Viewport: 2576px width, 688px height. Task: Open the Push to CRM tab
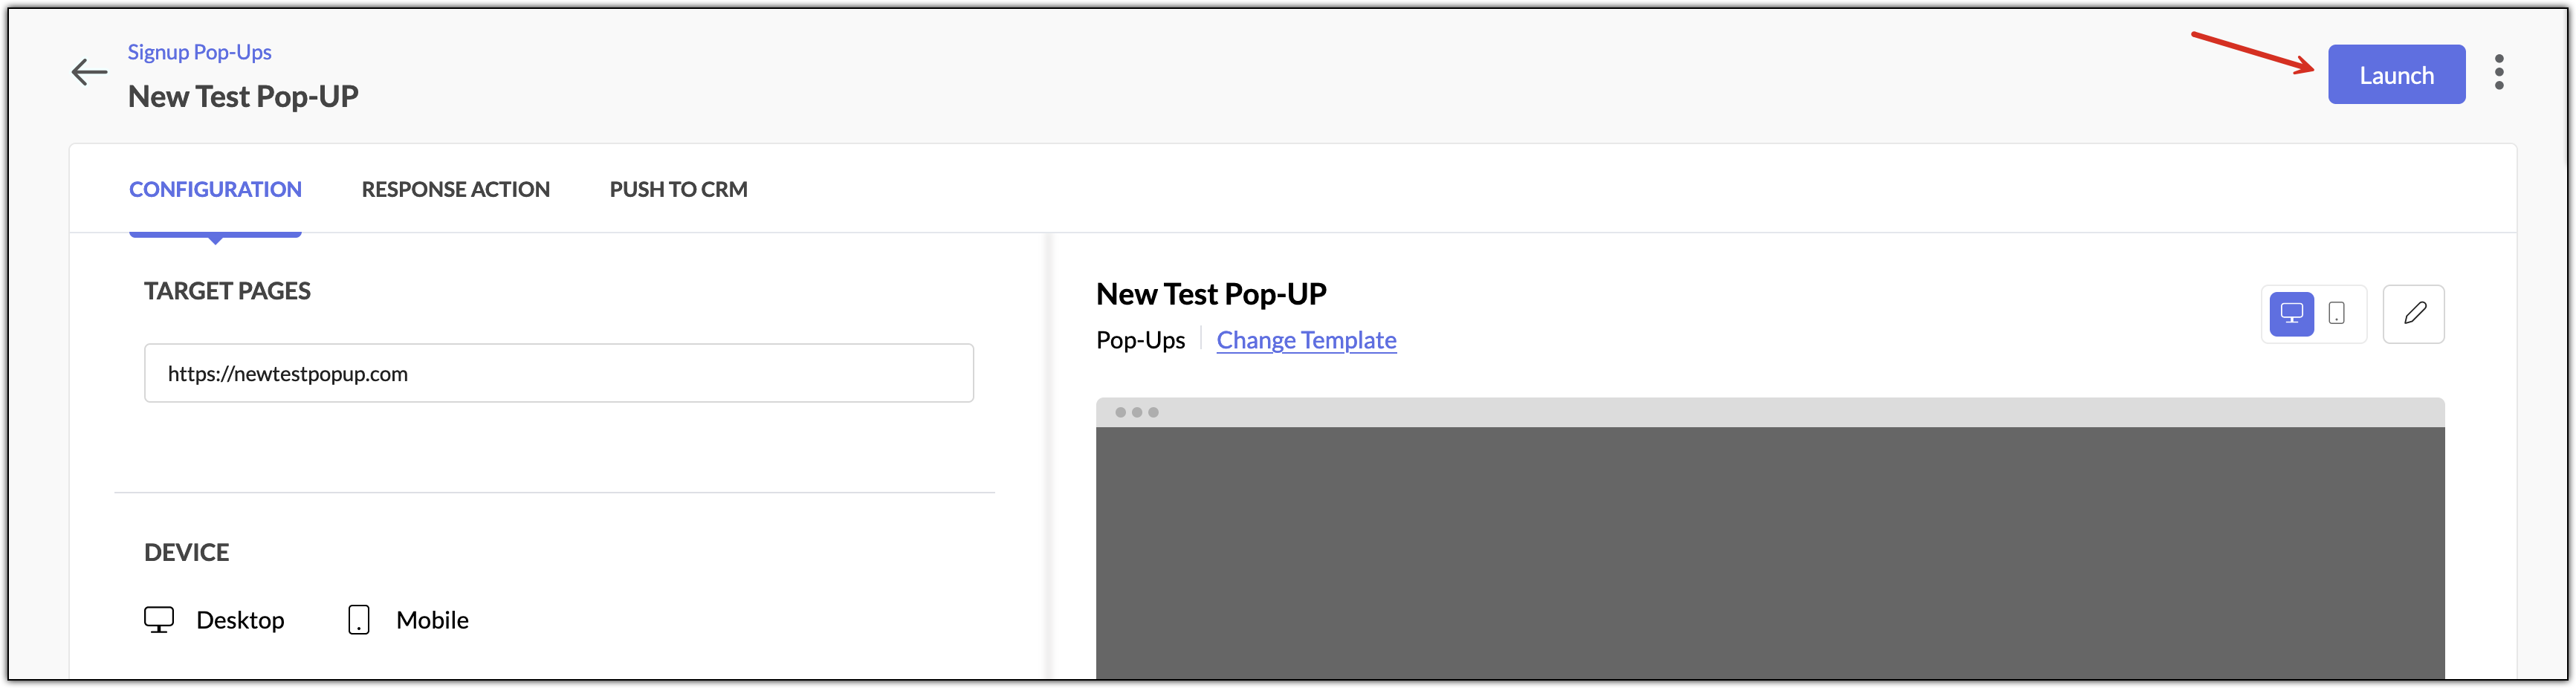click(678, 189)
